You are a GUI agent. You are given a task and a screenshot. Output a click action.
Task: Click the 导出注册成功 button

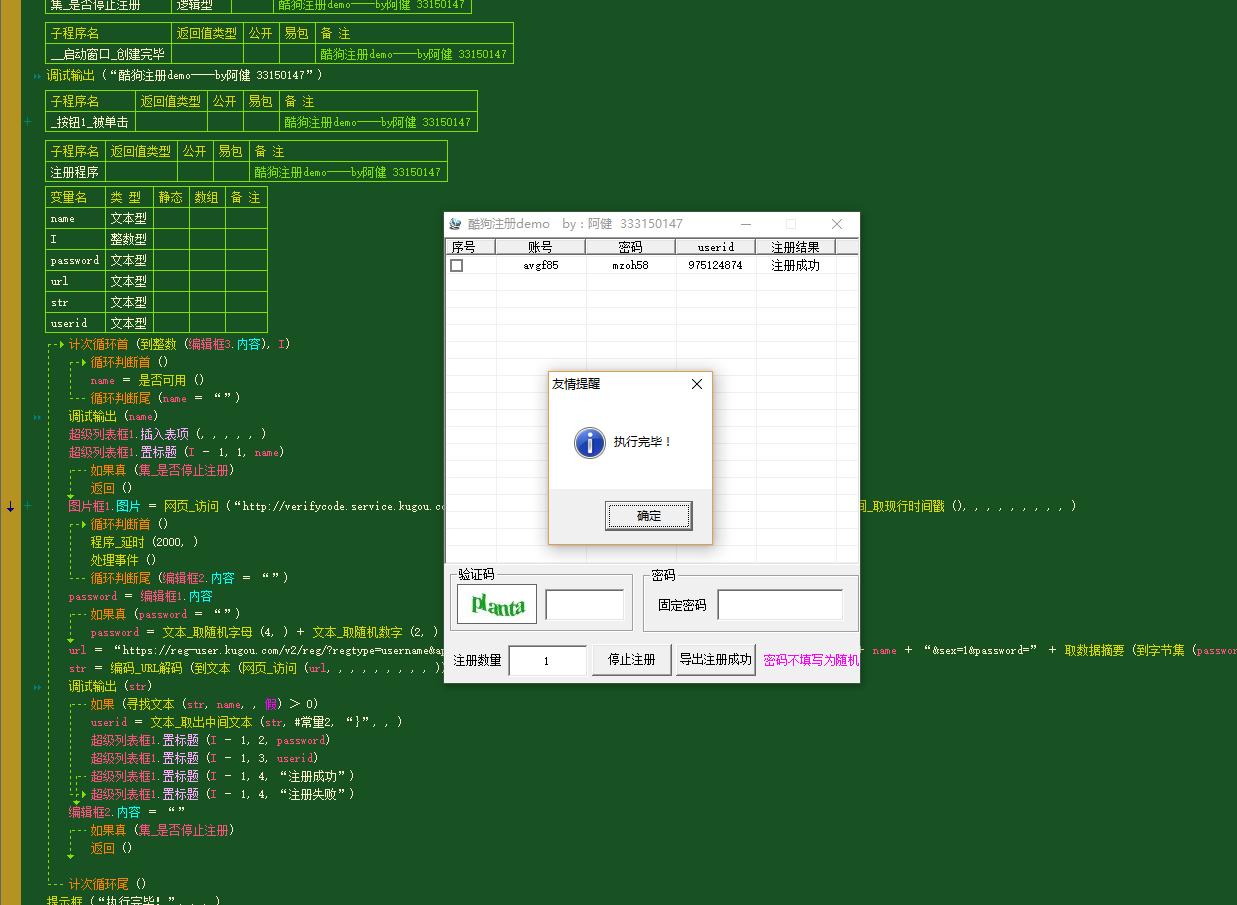[x=715, y=660]
